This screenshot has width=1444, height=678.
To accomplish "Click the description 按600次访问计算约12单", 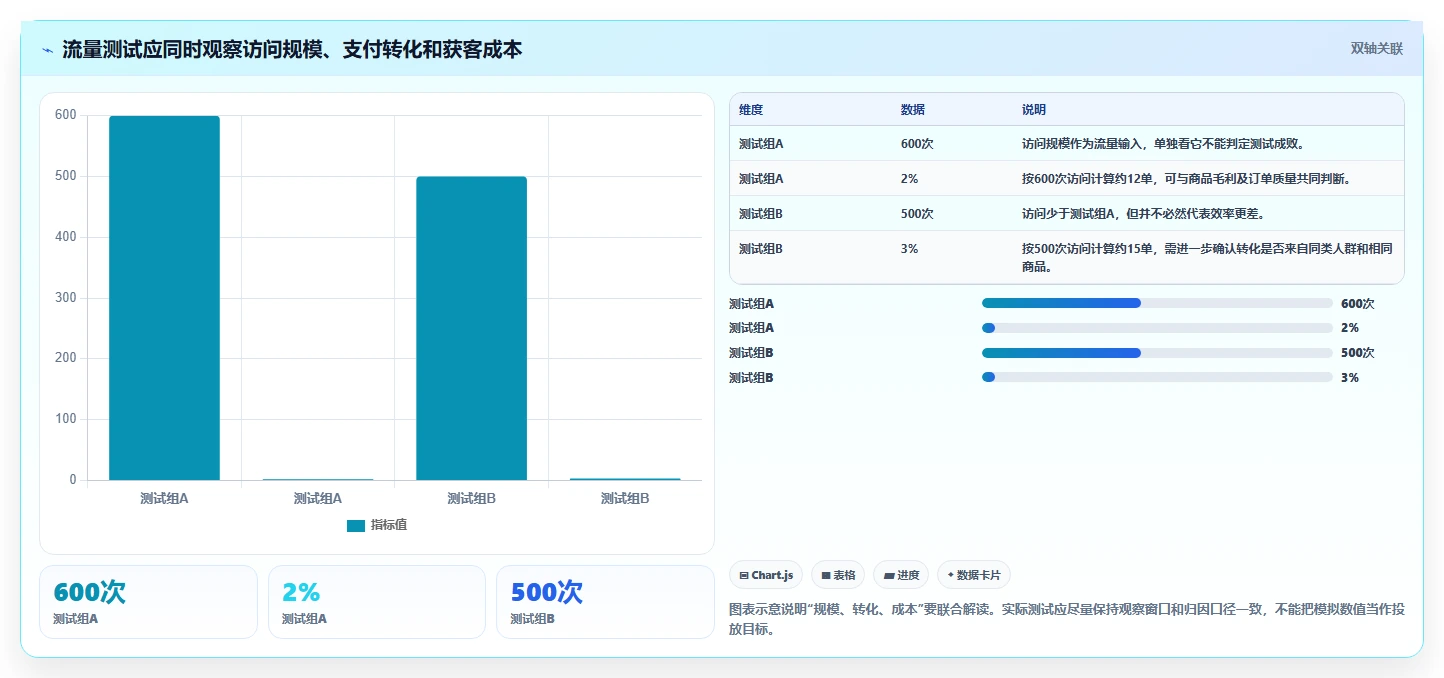I will click(1187, 179).
